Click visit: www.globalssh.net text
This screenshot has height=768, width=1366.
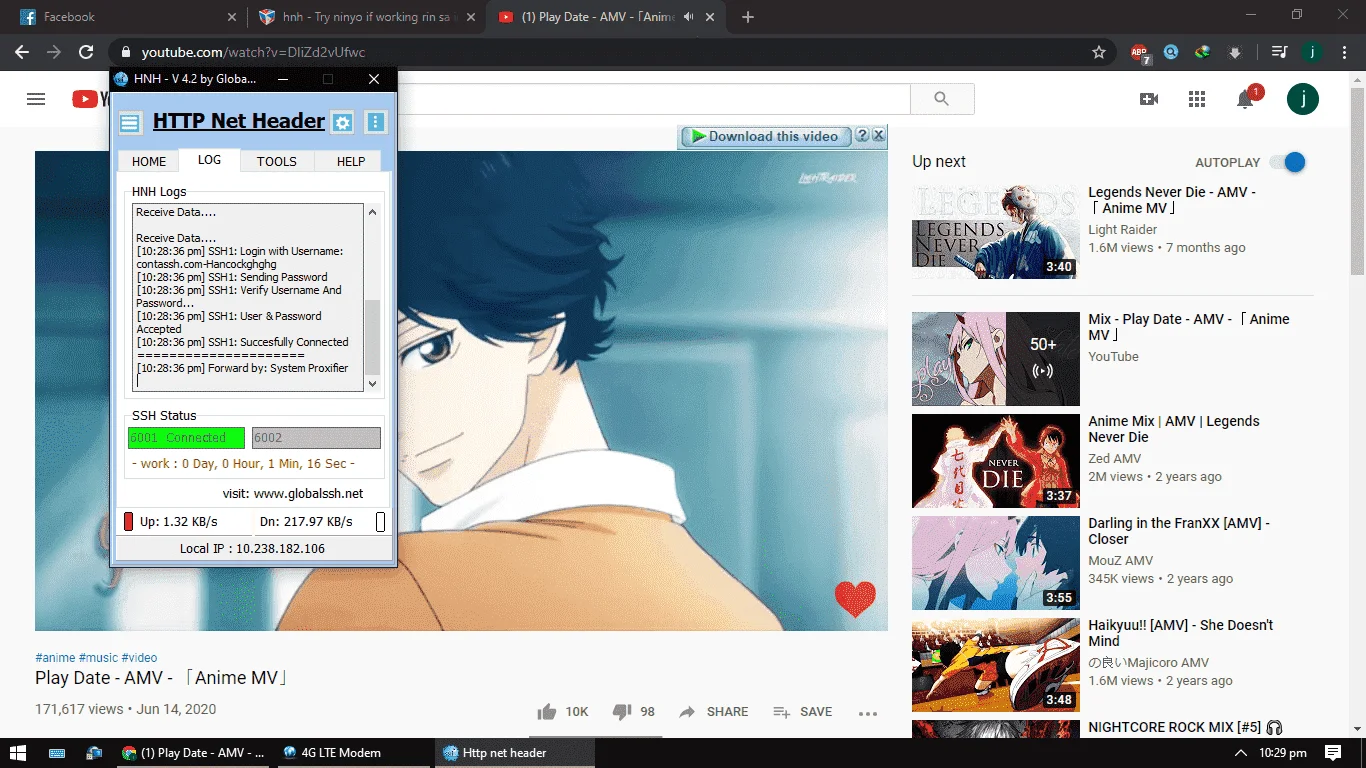click(x=293, y=494)
